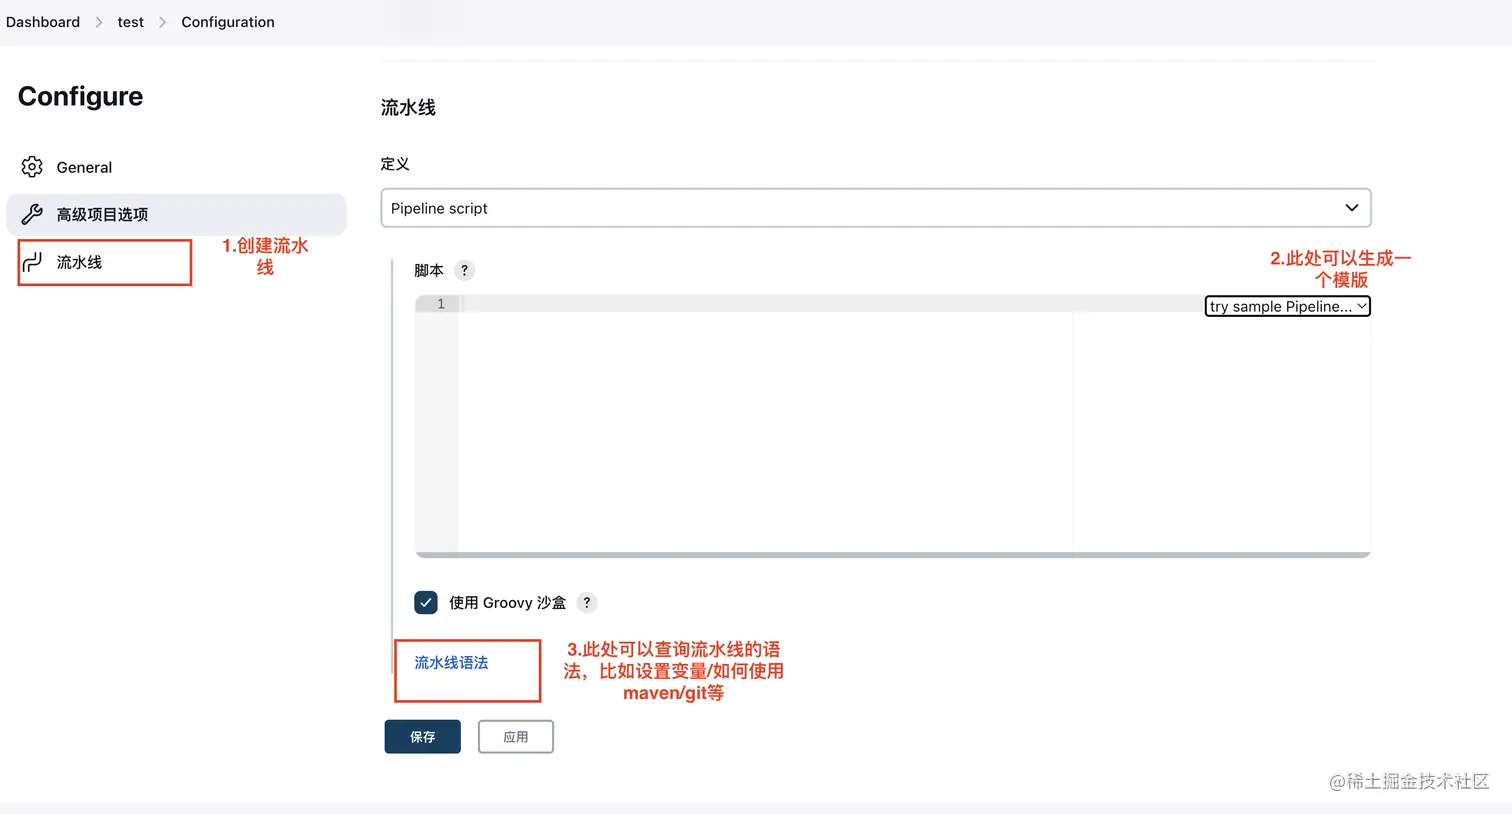Switch to the 流水线 section in sidebar

point(80,261)
